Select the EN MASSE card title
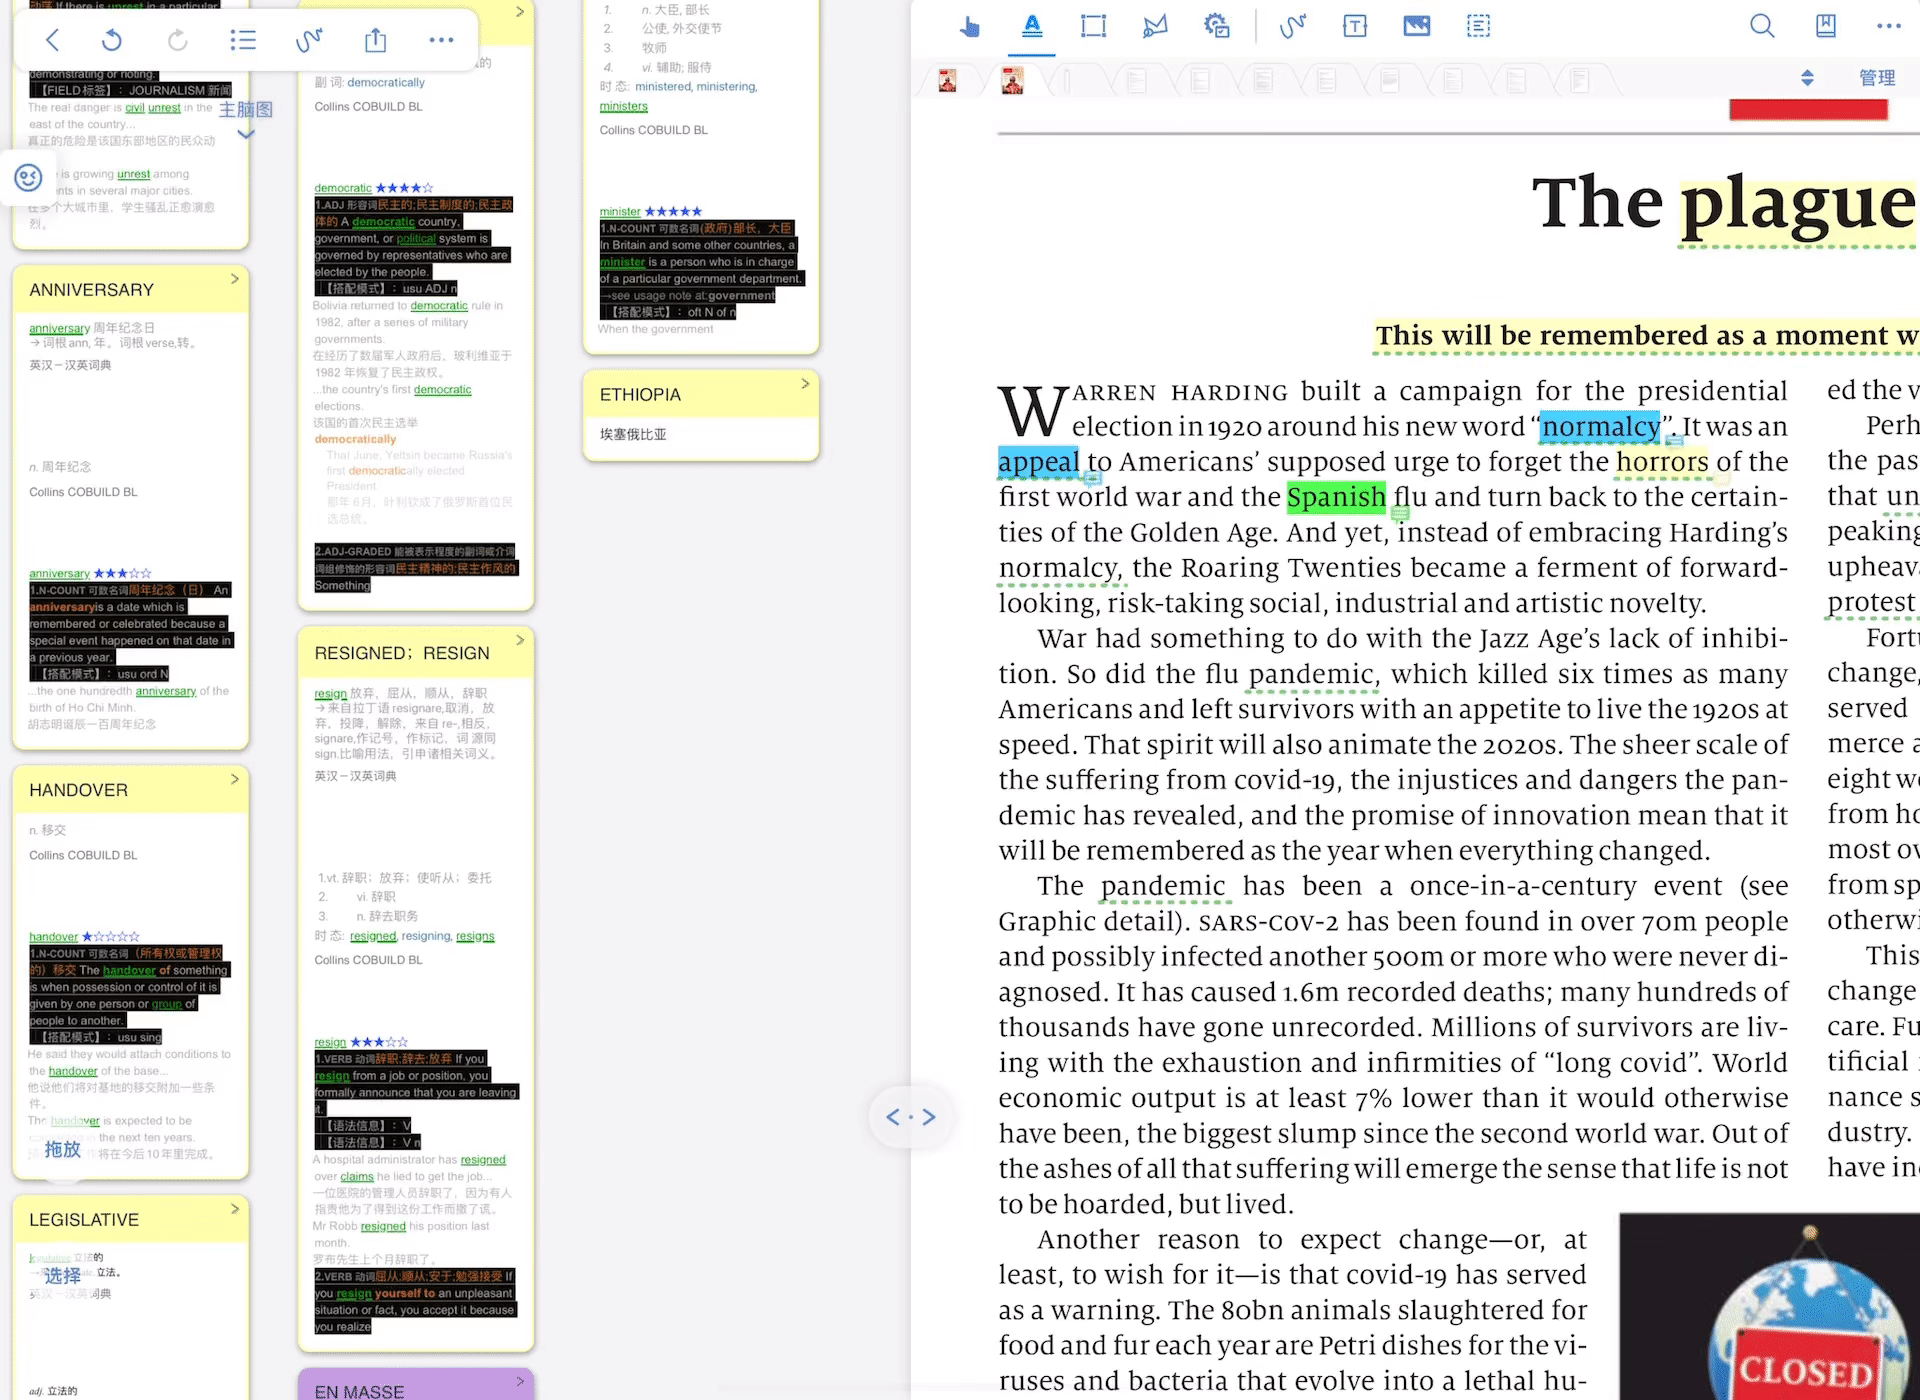Viewport: 1920px width, 1400px height. point(359,1391)
